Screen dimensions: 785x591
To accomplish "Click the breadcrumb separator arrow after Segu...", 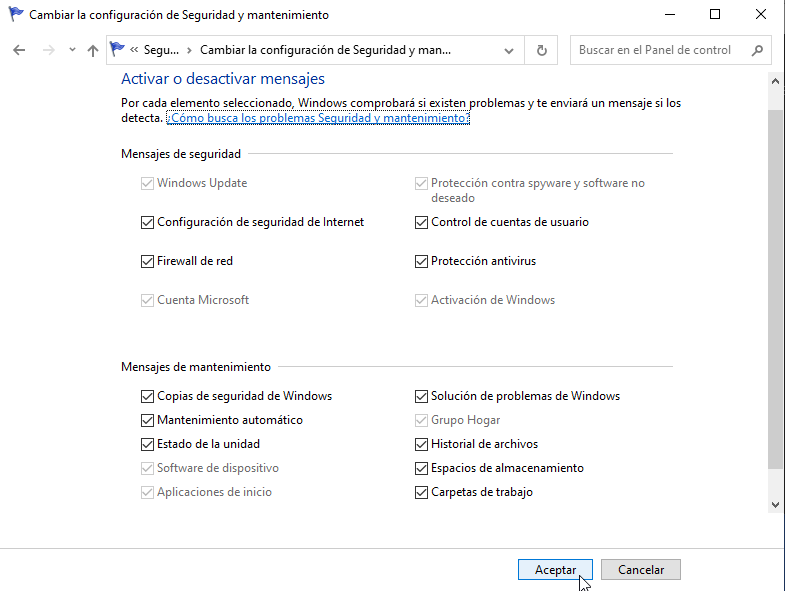I will pyautogui.click(x=189, y=50).
